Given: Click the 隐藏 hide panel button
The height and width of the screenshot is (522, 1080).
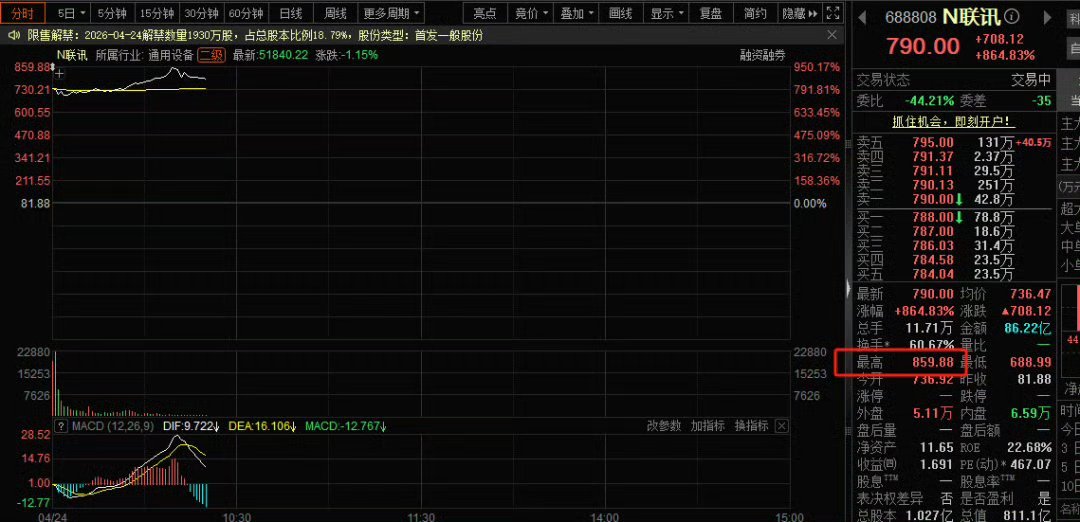Looking at the screenshot, I should (x=800, y=13).
